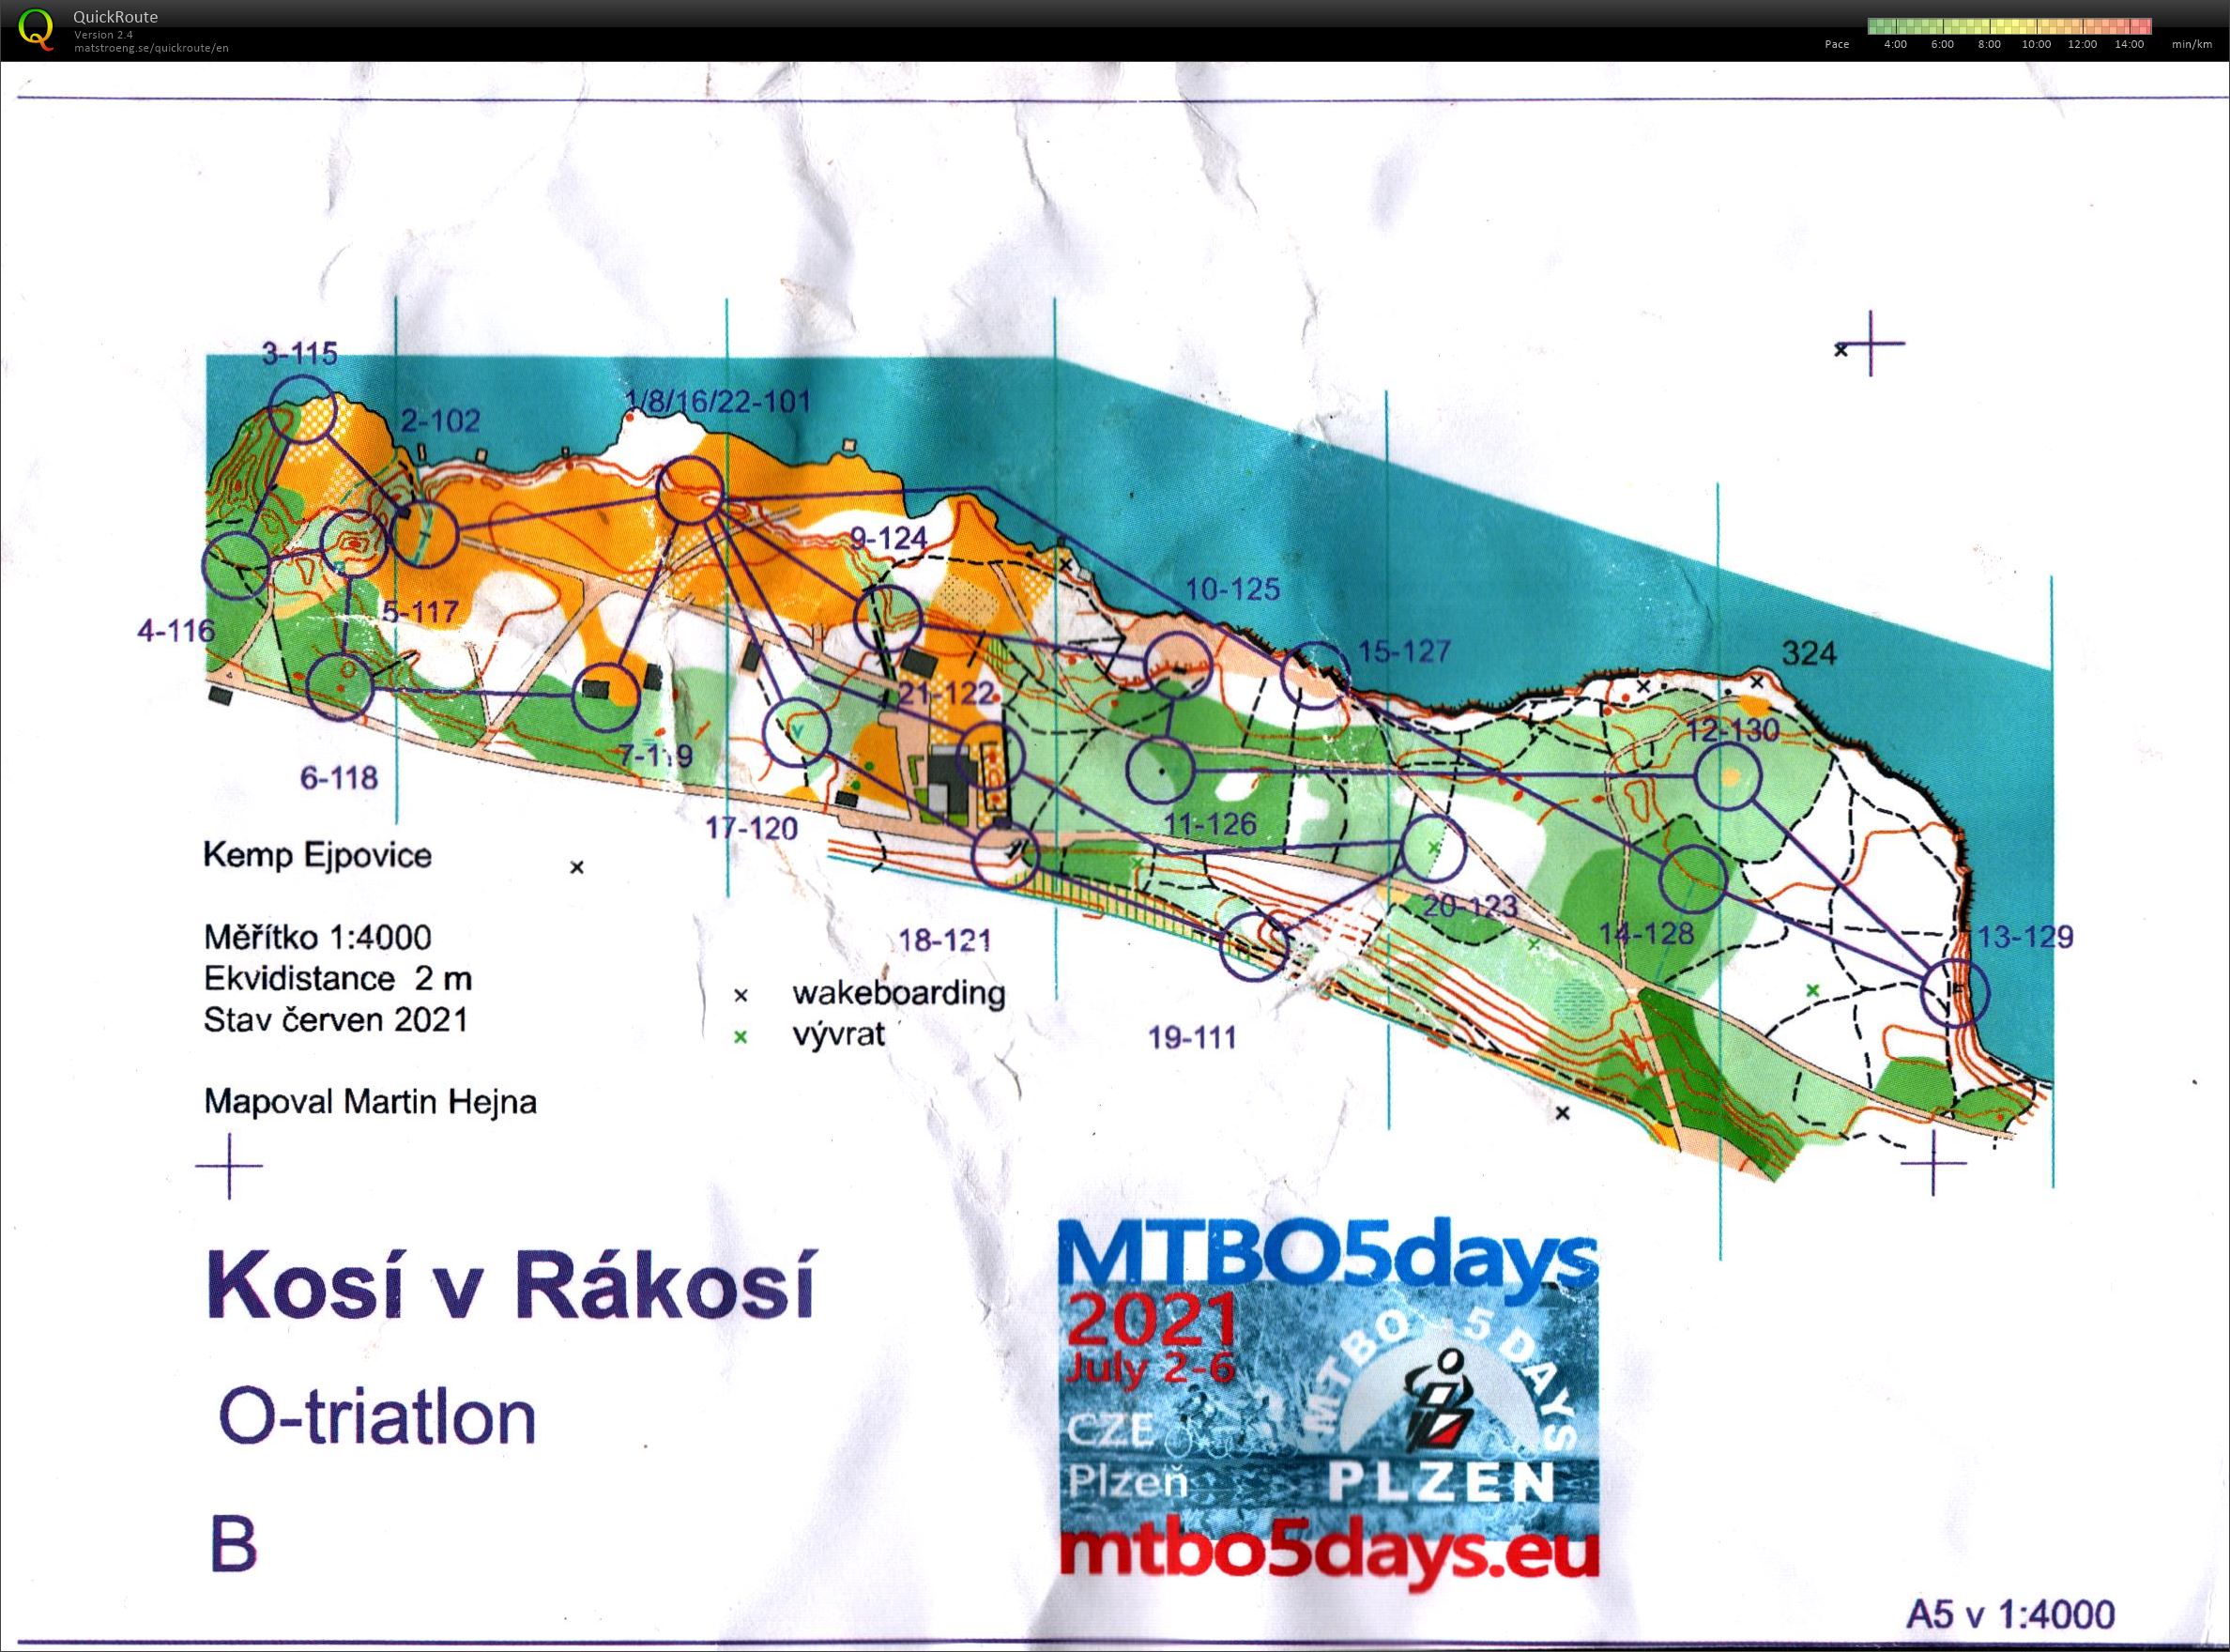The image size is (2230, 1652).
Task: Click control label 3-115
Action: tap(300, 353)
